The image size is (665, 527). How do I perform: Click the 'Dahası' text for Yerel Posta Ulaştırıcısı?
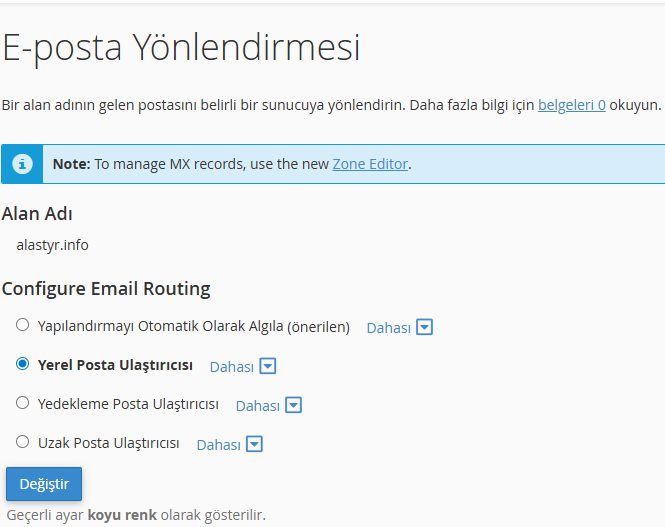[x=231, y=366]
